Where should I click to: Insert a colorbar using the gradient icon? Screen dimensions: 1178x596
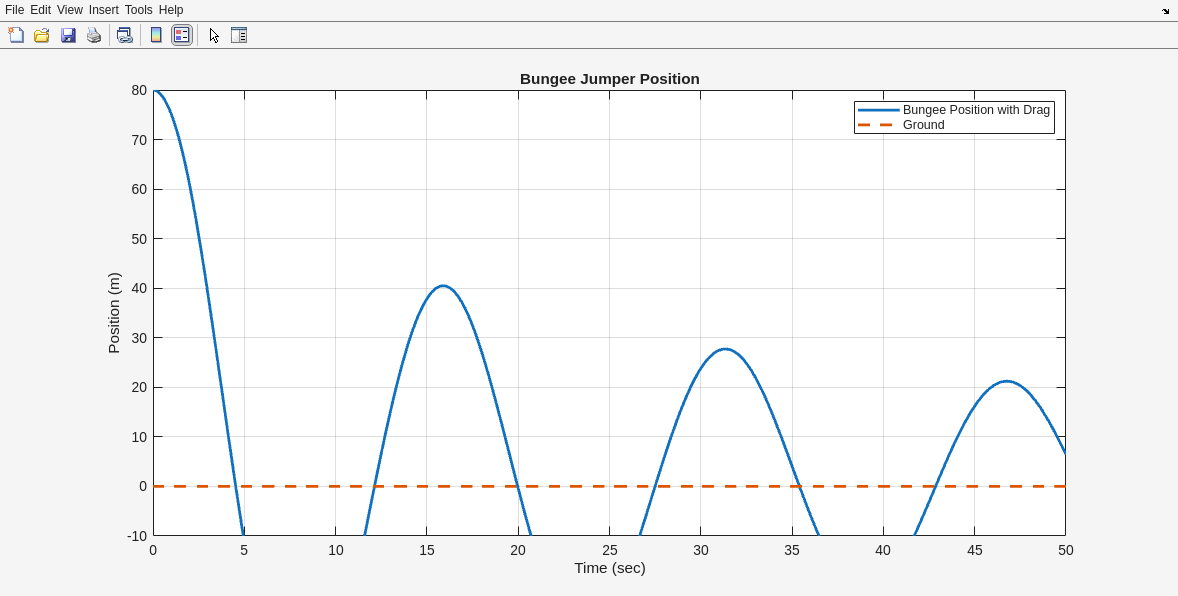tap(156, 35)
